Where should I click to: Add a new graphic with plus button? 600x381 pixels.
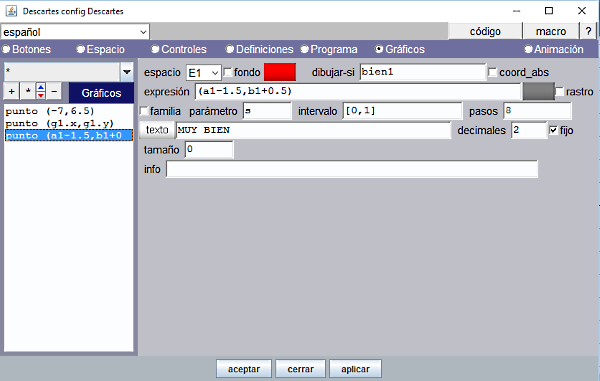point(11,92)
